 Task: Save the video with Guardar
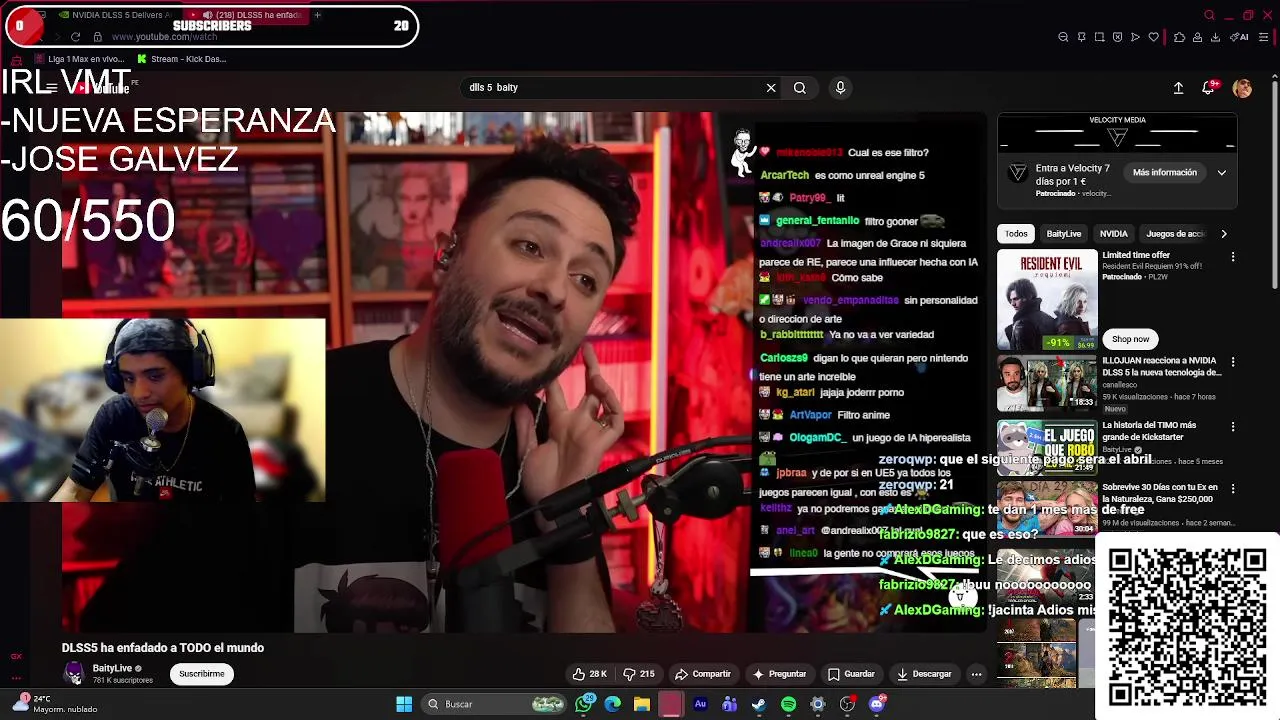click(851, 674)
